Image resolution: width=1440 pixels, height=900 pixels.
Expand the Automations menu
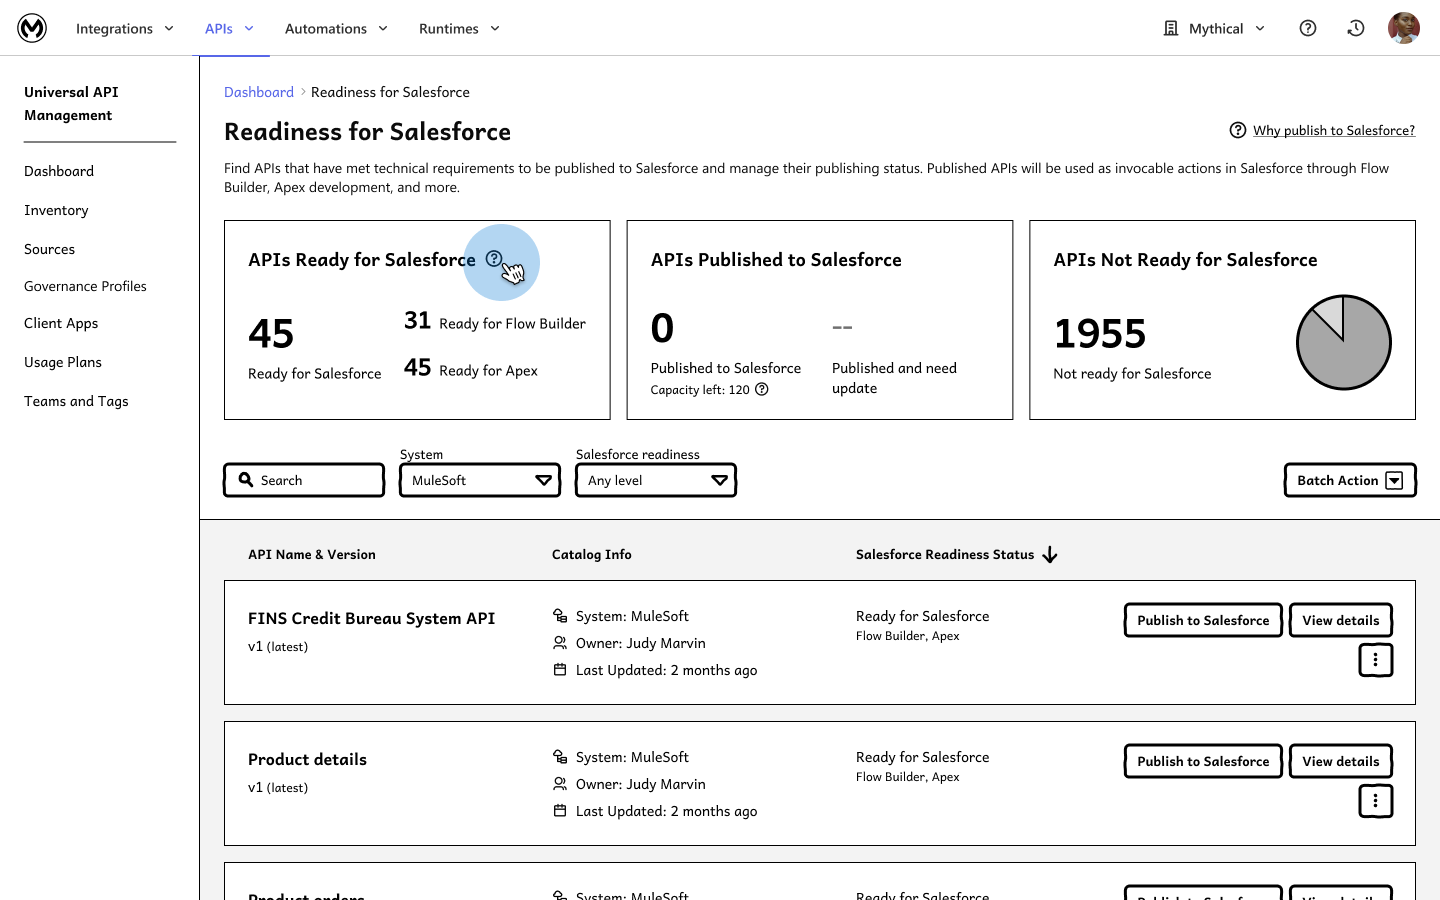(337, 28)
